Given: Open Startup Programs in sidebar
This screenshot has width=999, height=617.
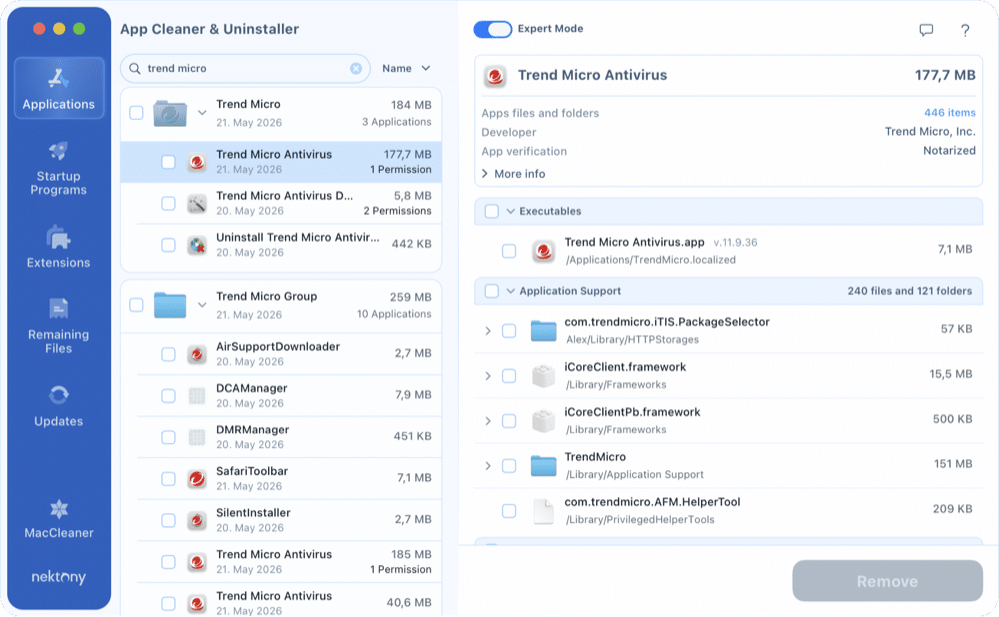Looking at the screenshot, I should point(59,168).
